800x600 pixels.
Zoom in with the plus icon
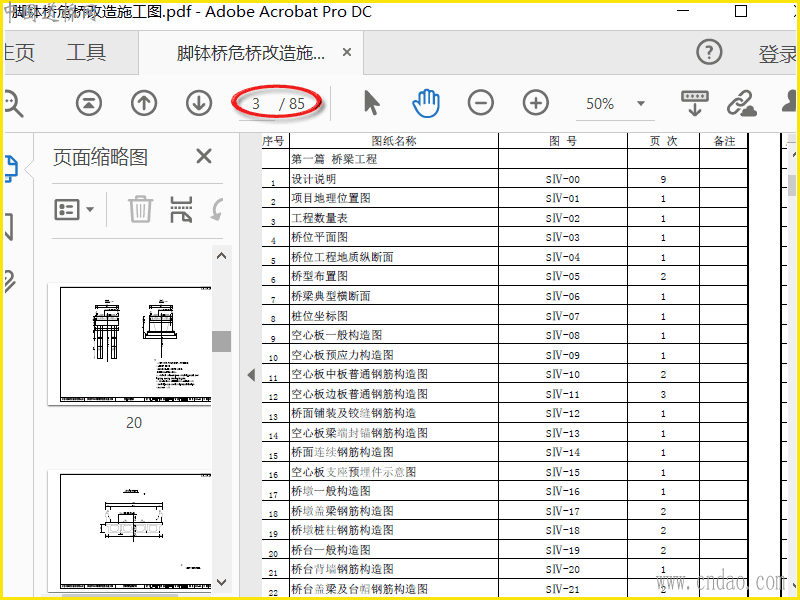(536, 103)
